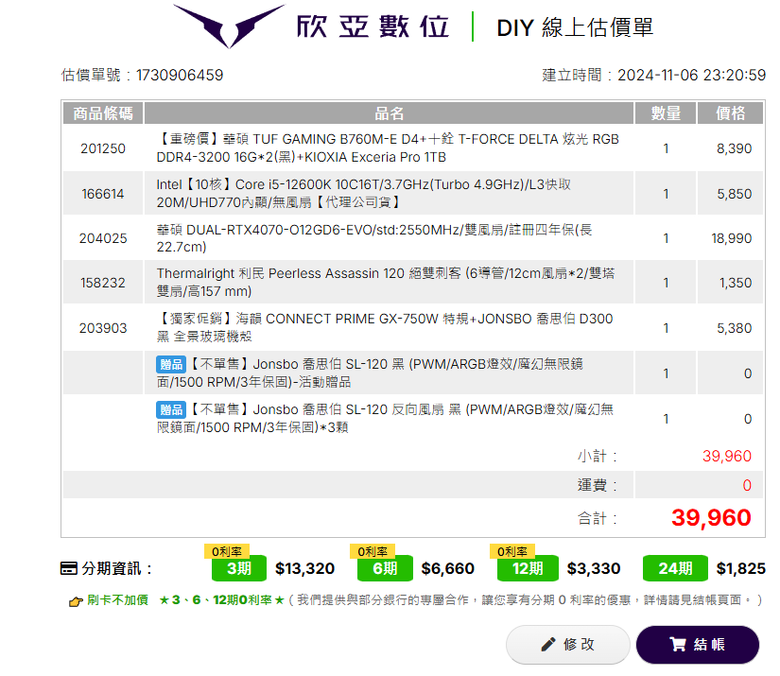Click the 0利率 tag above 12期
The height and width of the screenshot is (676, 780).
tap(512, 551)
